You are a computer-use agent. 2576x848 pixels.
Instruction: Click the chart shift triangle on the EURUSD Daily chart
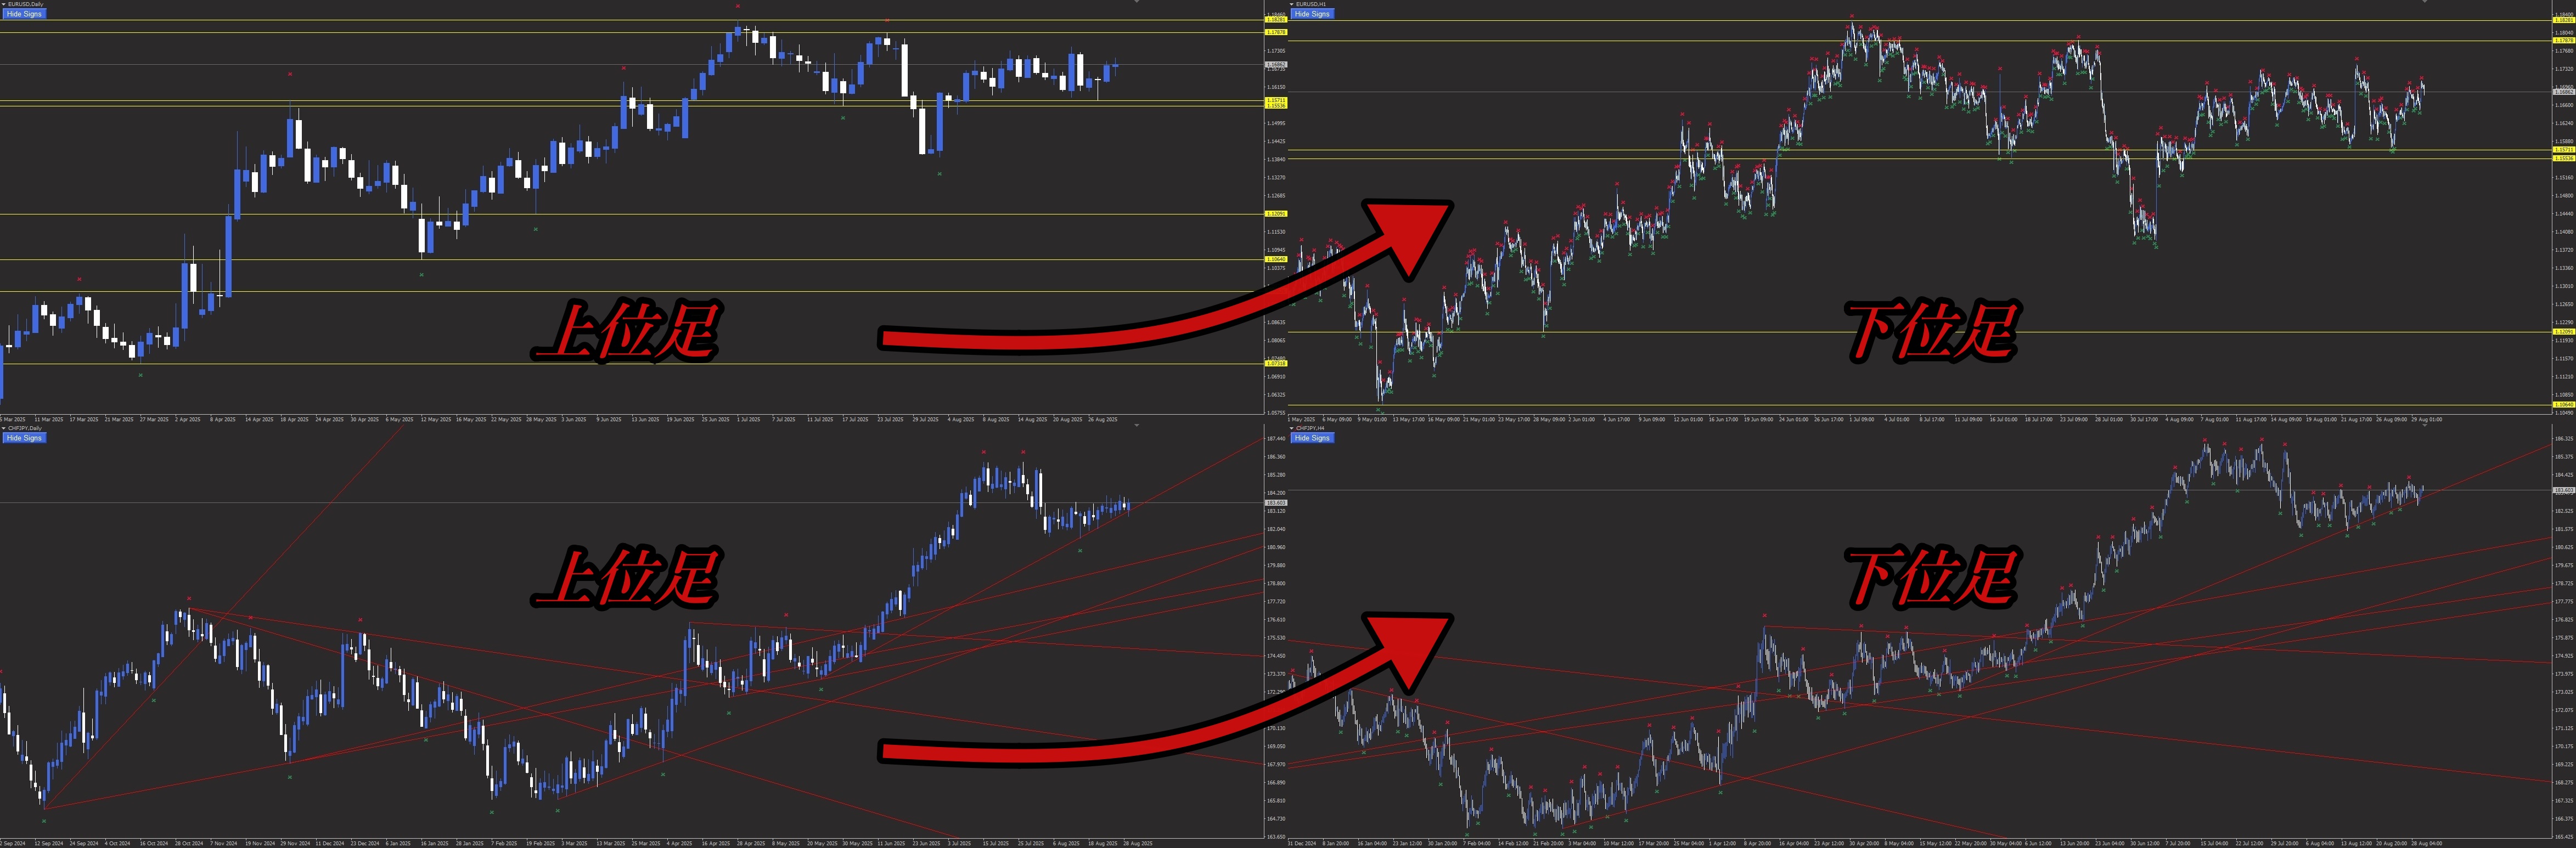(x=1136, y=2)
